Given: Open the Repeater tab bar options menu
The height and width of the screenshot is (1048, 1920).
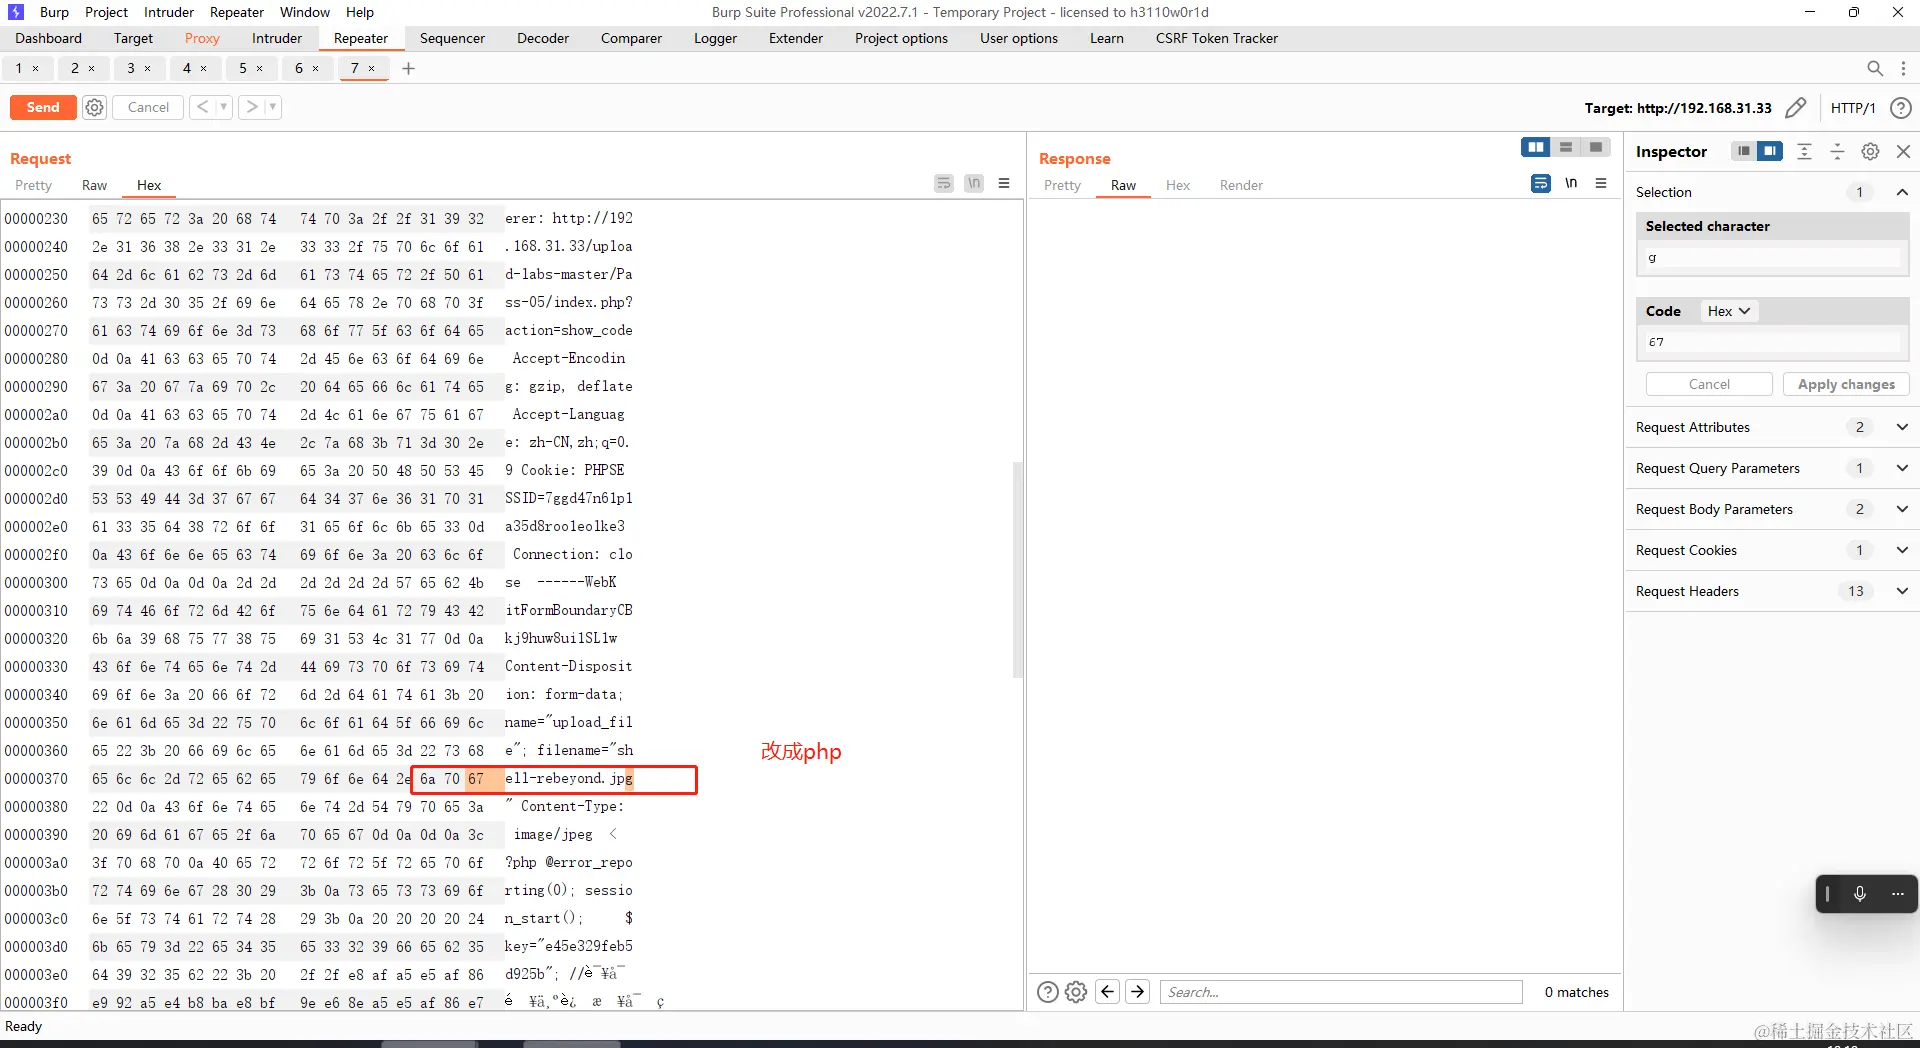Looking at the screenshot, I should (x=1903, y=68).
